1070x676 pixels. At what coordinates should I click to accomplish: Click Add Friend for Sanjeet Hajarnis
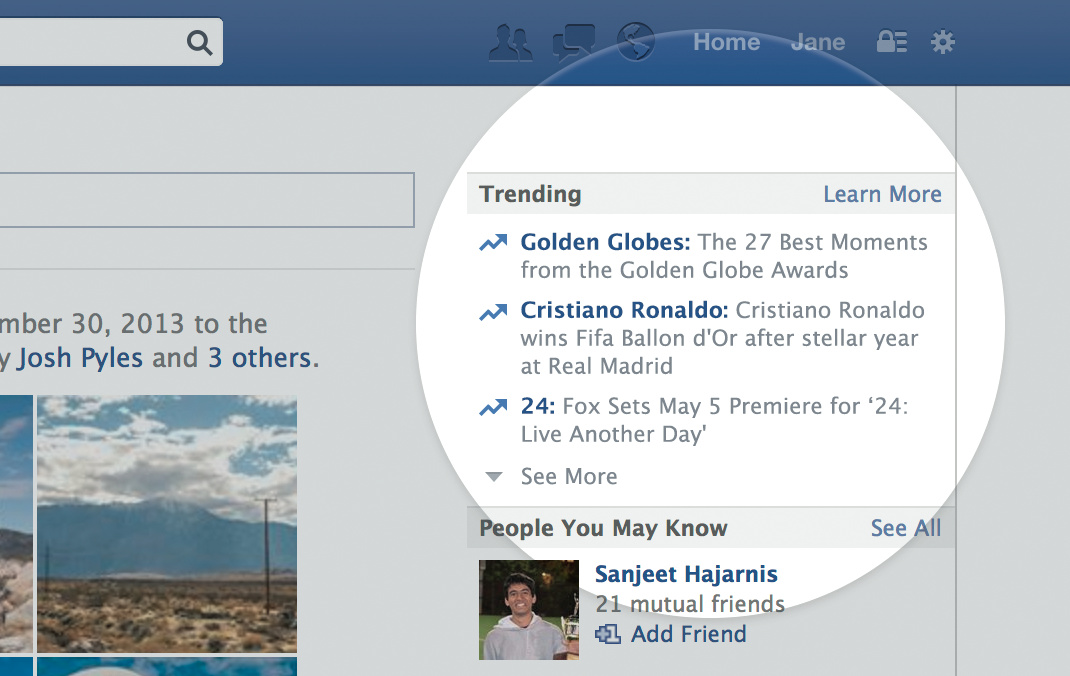click(x=687, y=634)
